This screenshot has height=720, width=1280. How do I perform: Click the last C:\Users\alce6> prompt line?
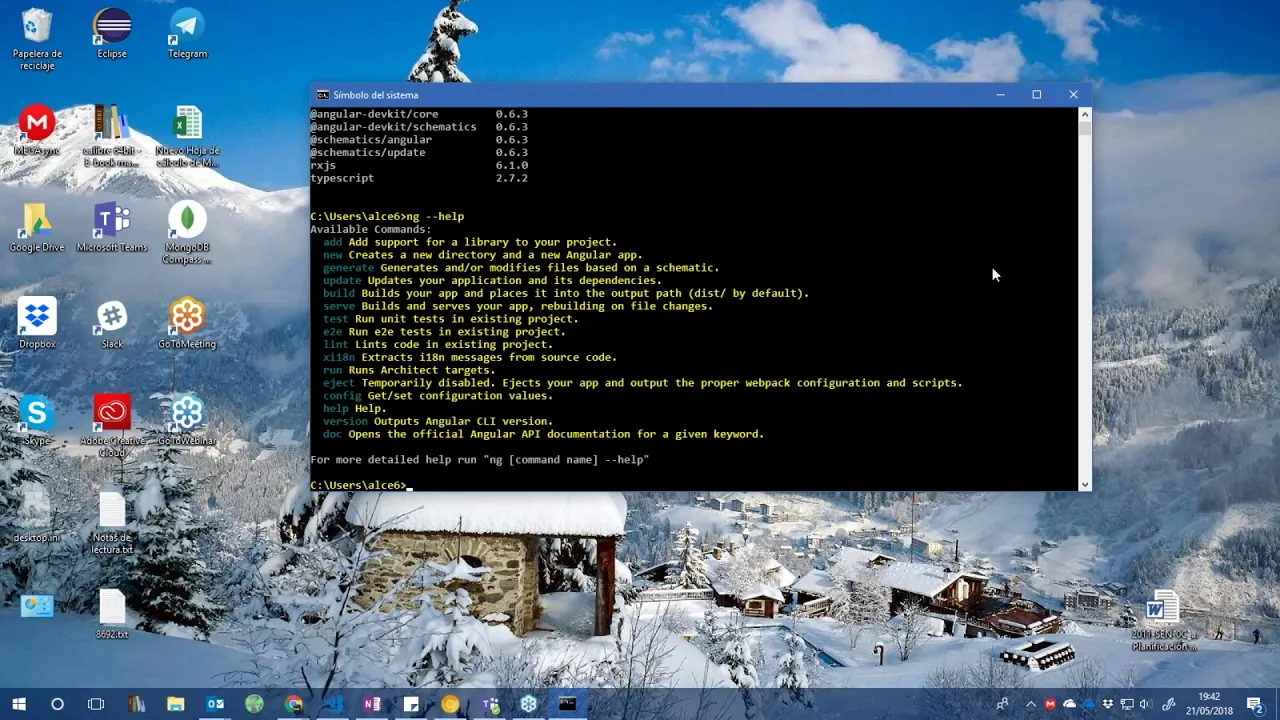pyautogui.click(x=358, y=485)
